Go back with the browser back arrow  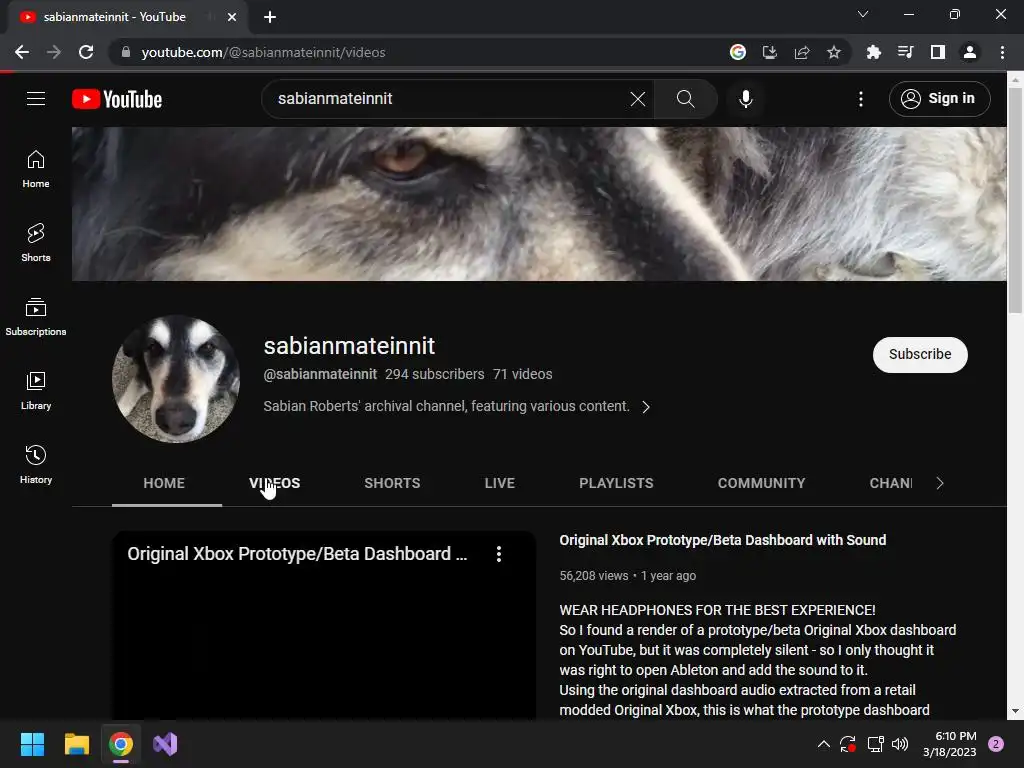point(22,52)
